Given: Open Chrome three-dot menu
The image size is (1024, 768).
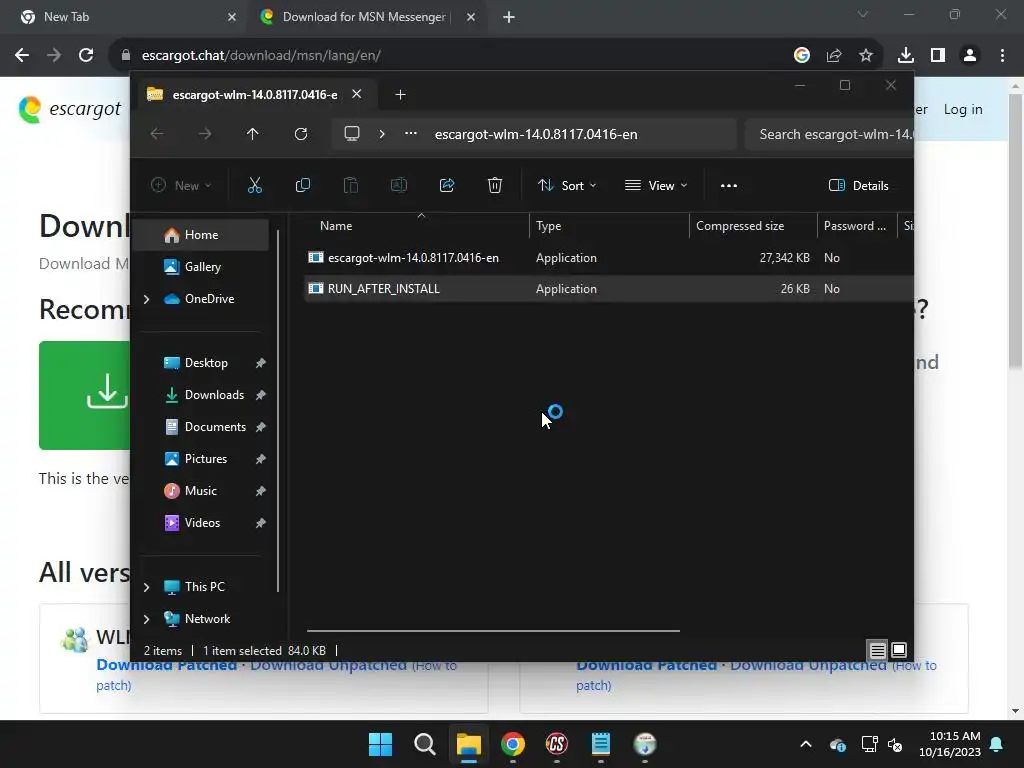Looking at the screenshot, I should pyautogui.click(x=1002, y=56).
